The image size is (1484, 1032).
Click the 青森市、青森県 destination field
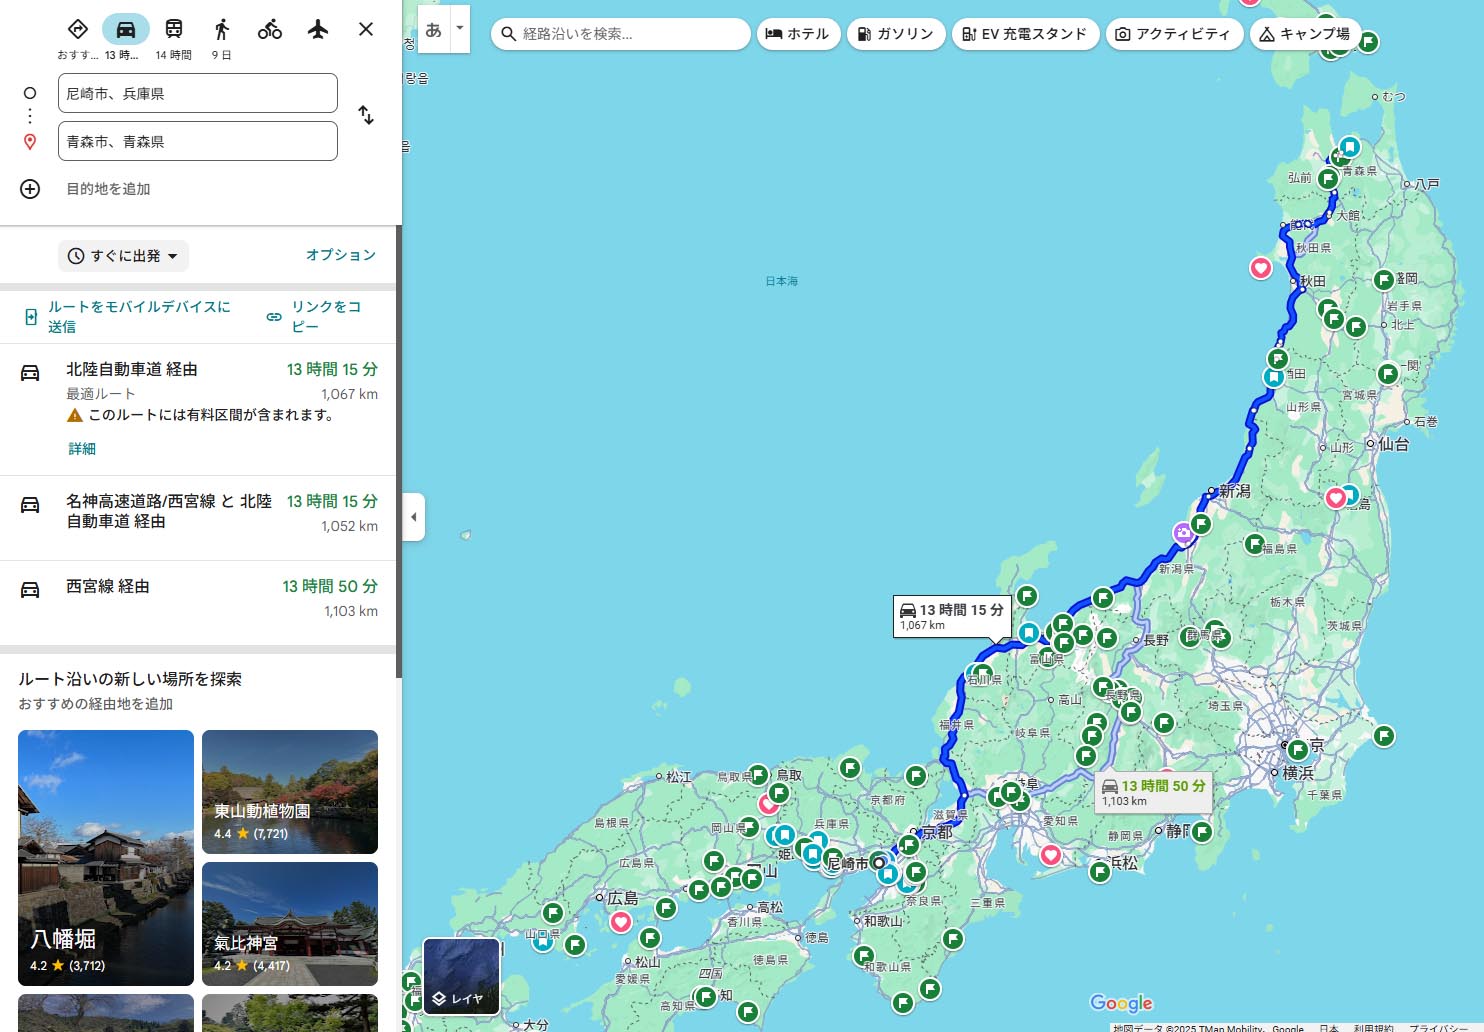point(198,142)
